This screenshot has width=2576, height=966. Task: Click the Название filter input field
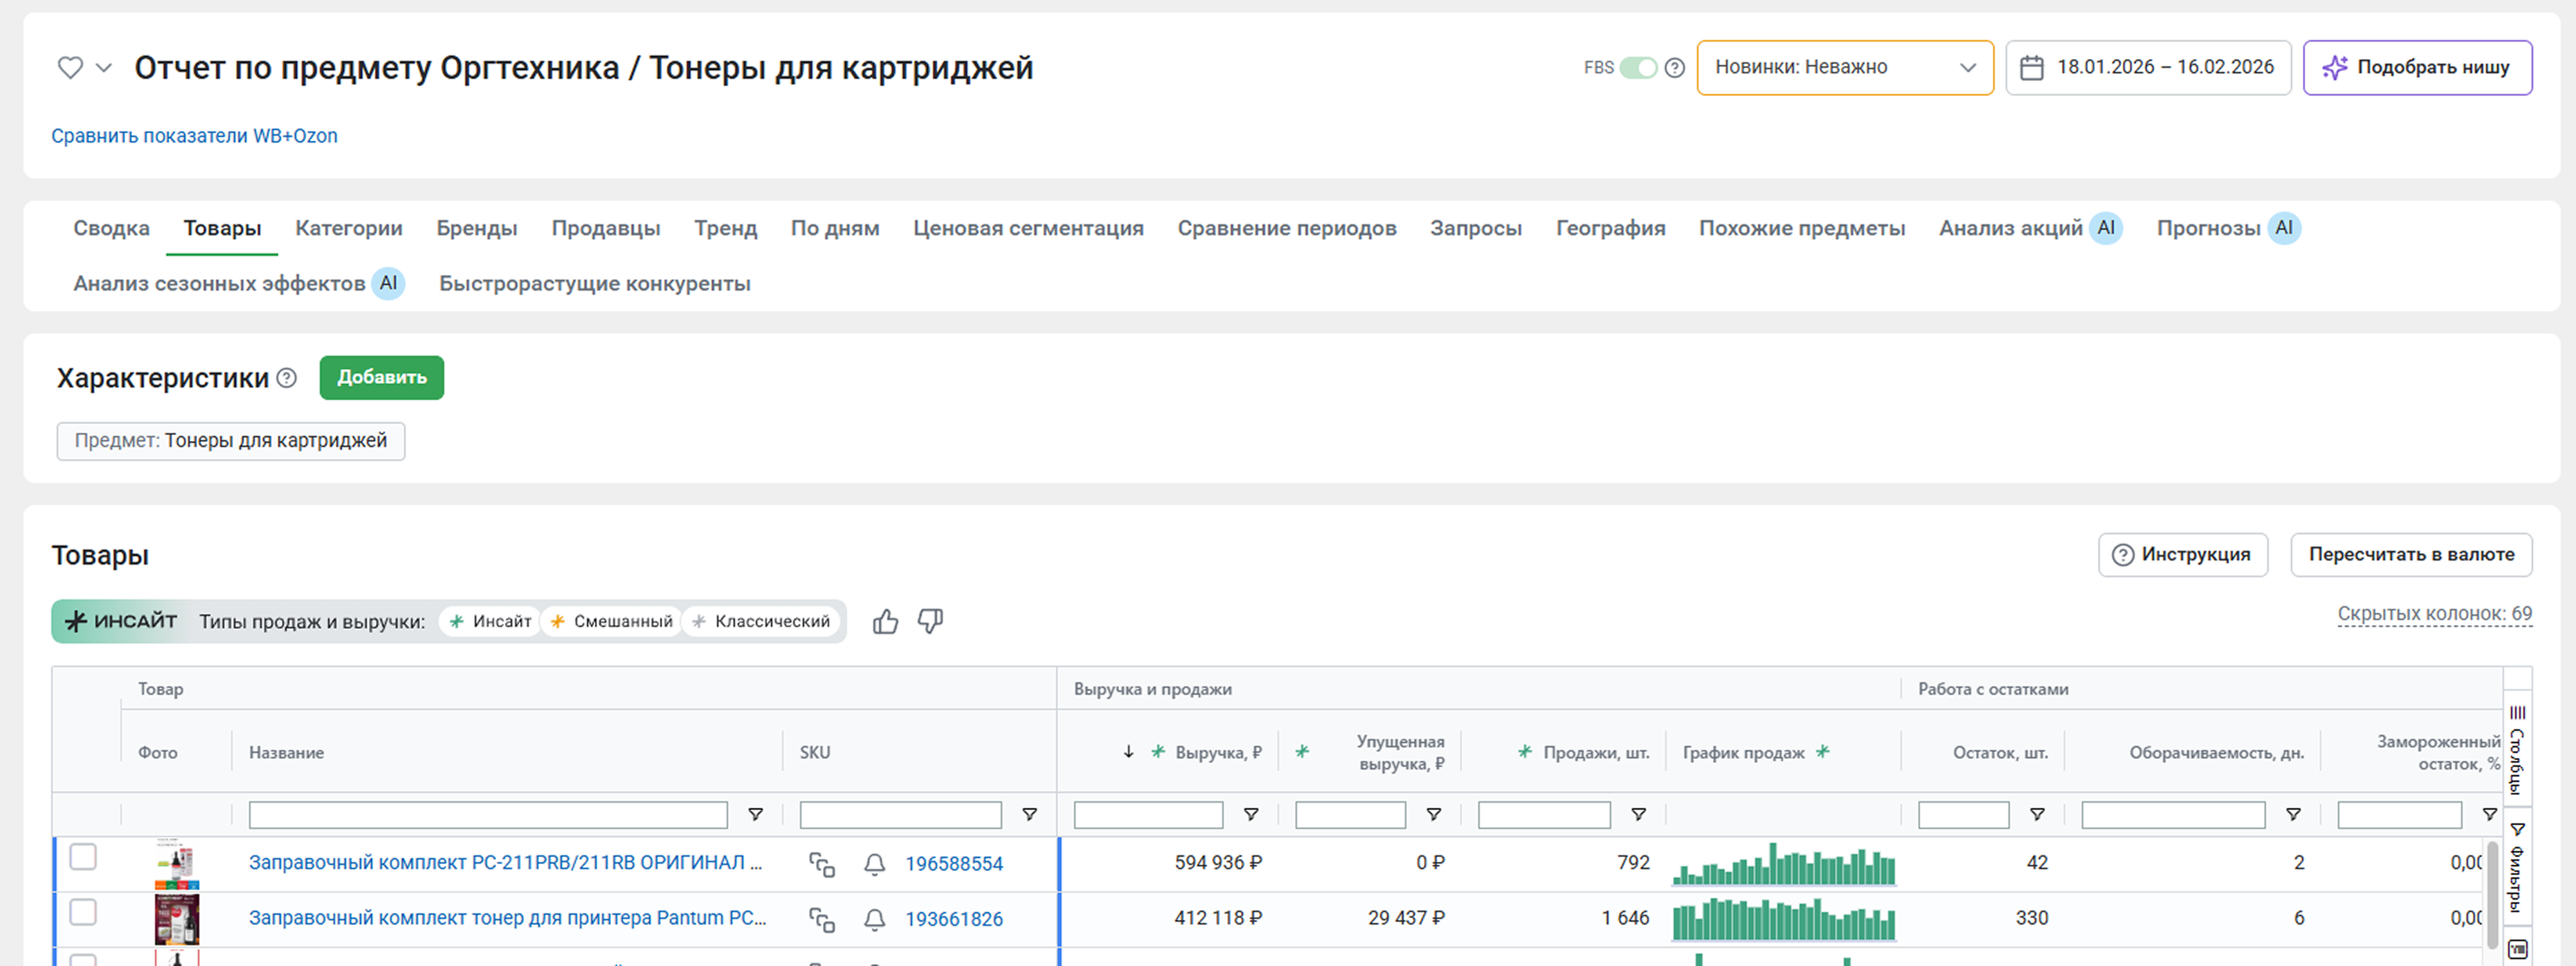coord(488,815)
